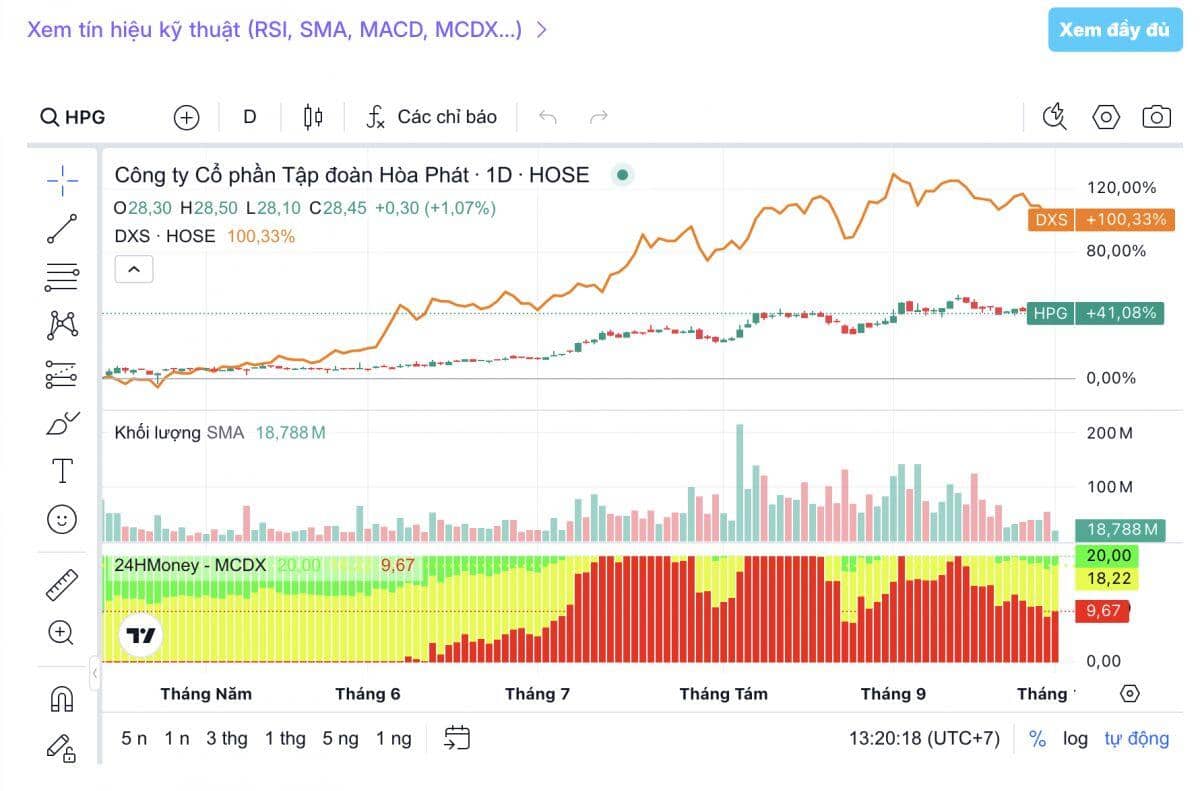Open chart settings via the hexagon gear icon
Image resolution: width=1200 pixels, height=791 pixels.
coord(1105,117)
